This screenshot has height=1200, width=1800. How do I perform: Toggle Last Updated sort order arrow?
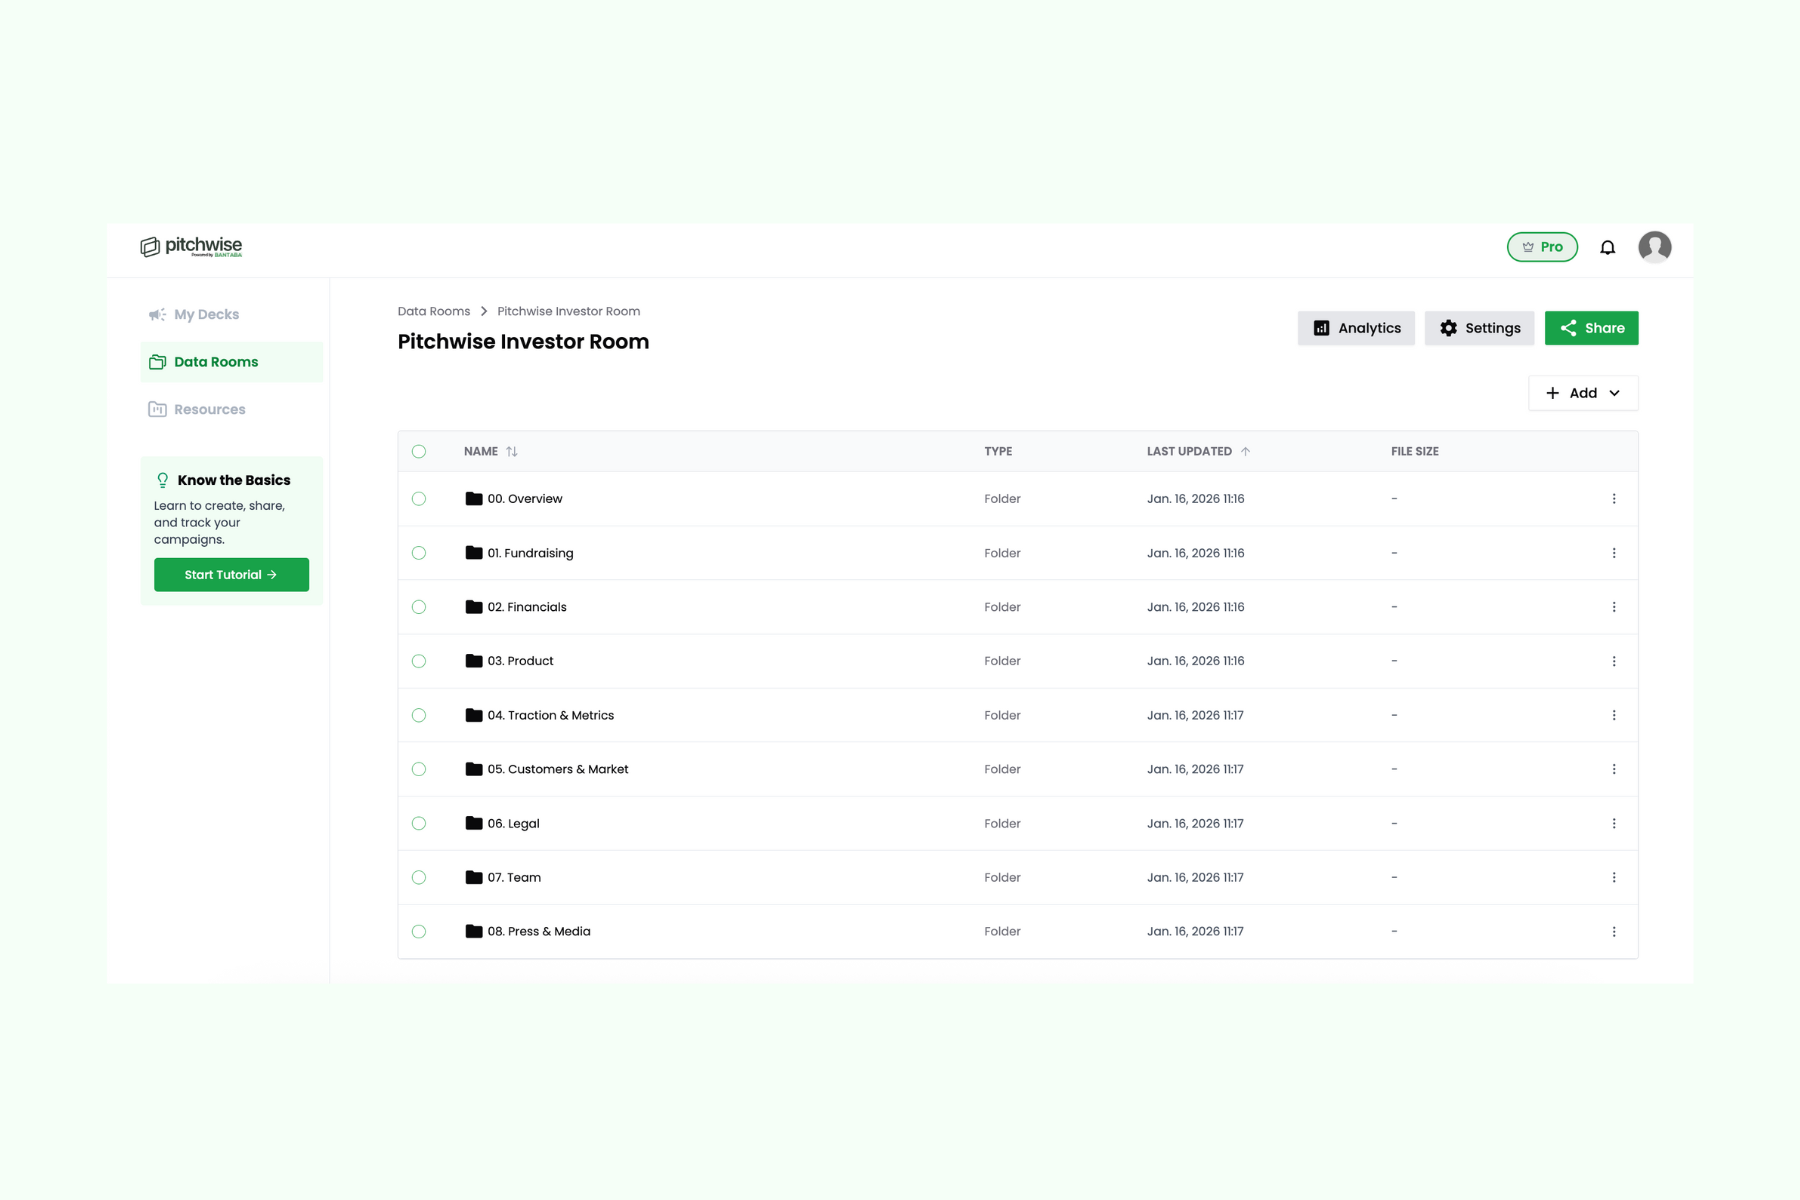pos(1246,451)
